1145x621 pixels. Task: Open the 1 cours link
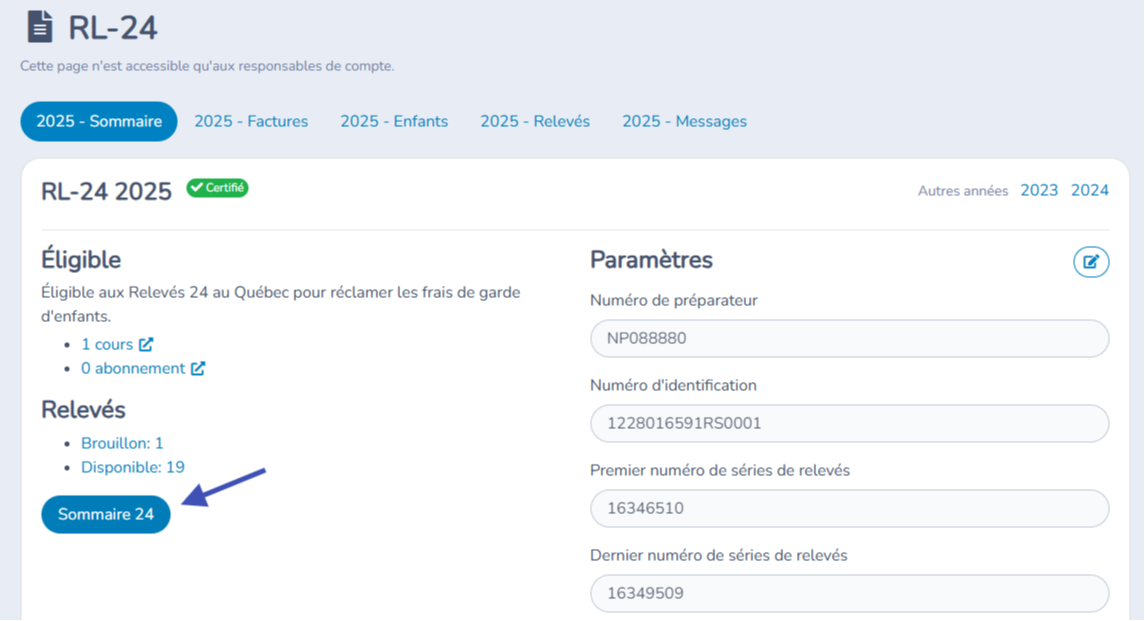[107, 344]
